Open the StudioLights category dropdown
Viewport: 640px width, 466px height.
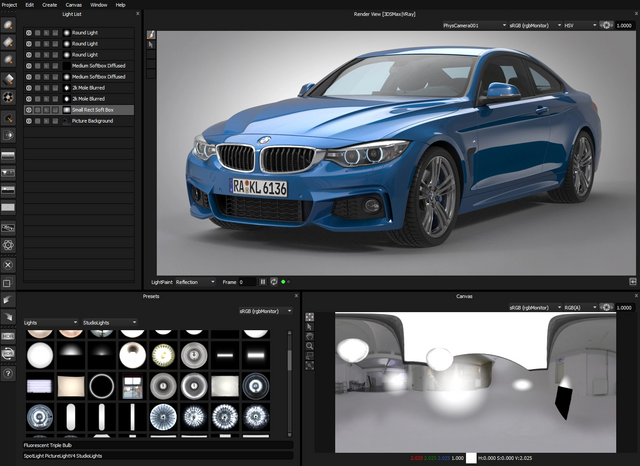[109, 322]
